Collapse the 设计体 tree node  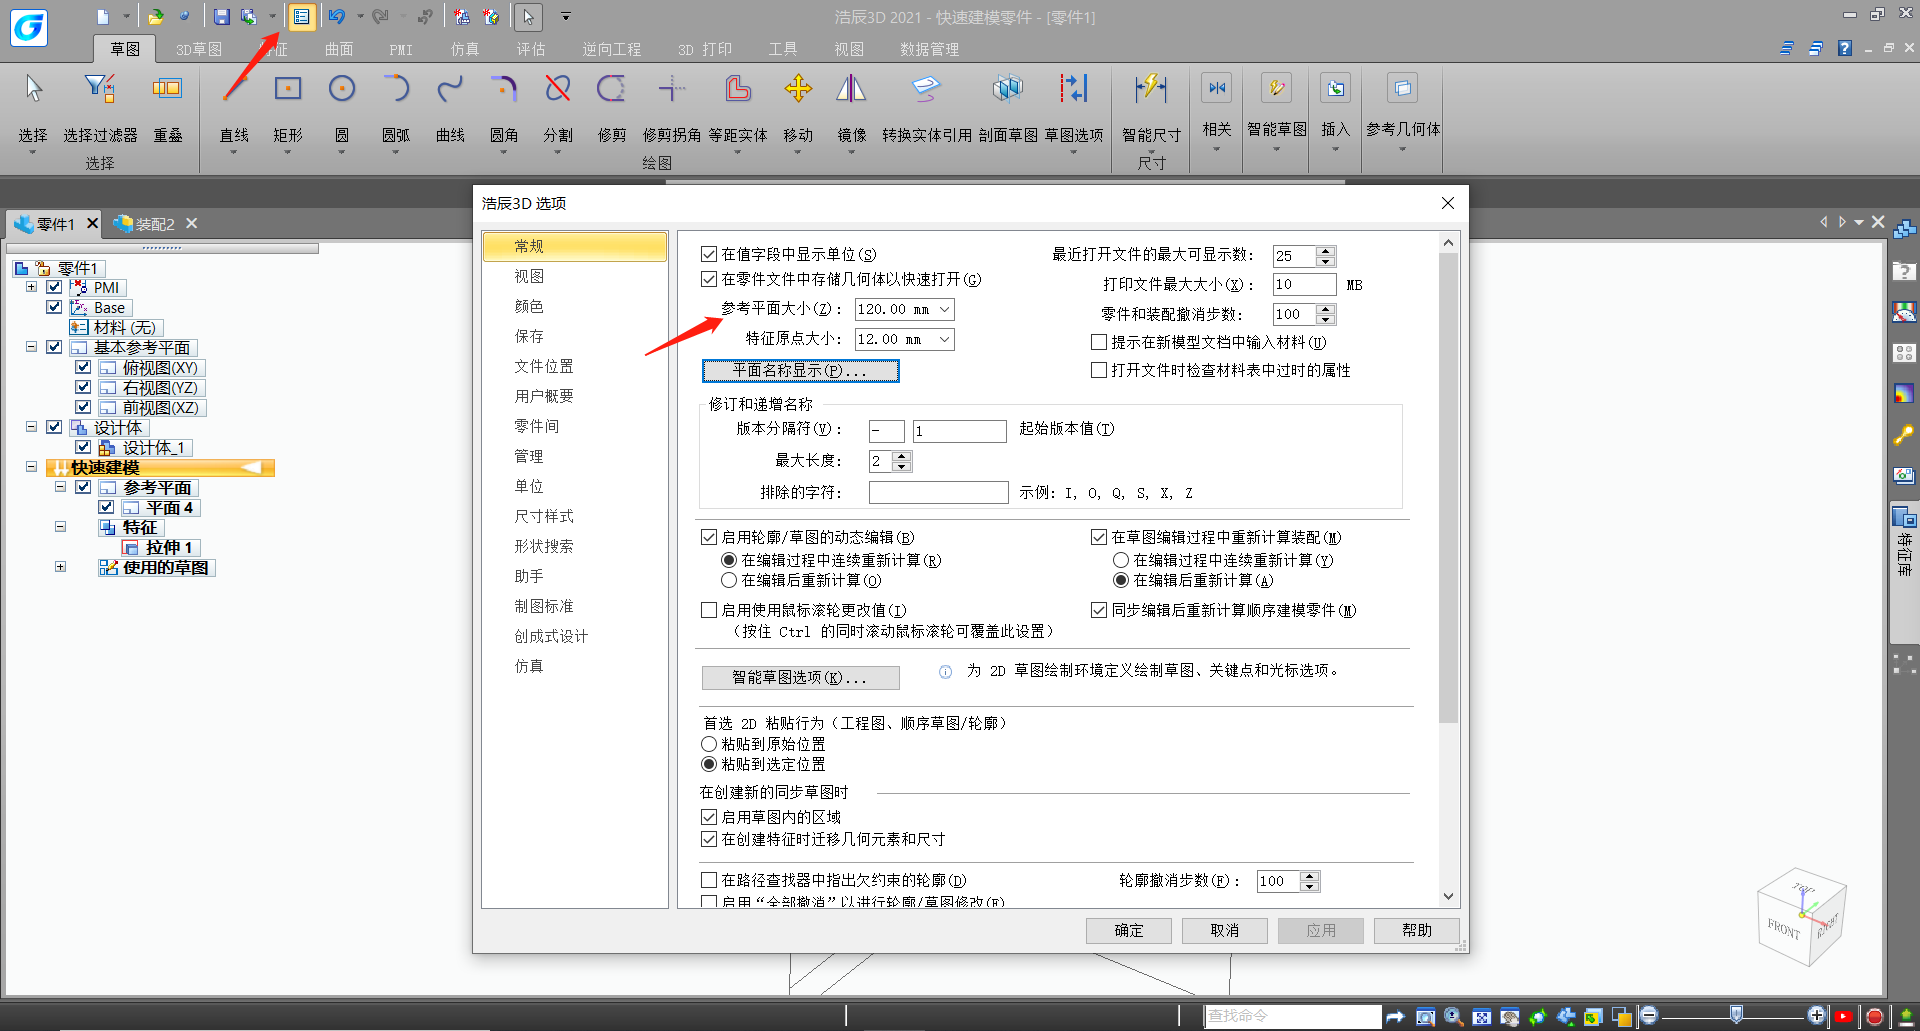point(31,427)
